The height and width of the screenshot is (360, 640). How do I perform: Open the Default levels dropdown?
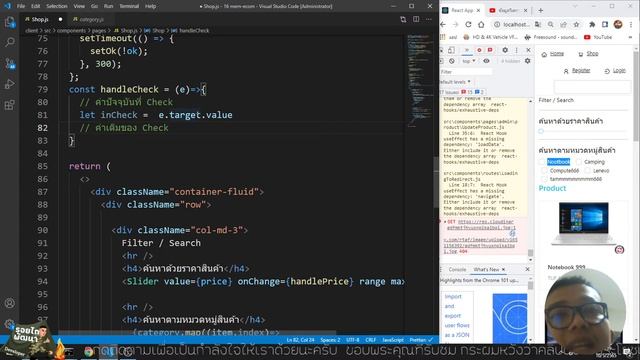[455, 82]
